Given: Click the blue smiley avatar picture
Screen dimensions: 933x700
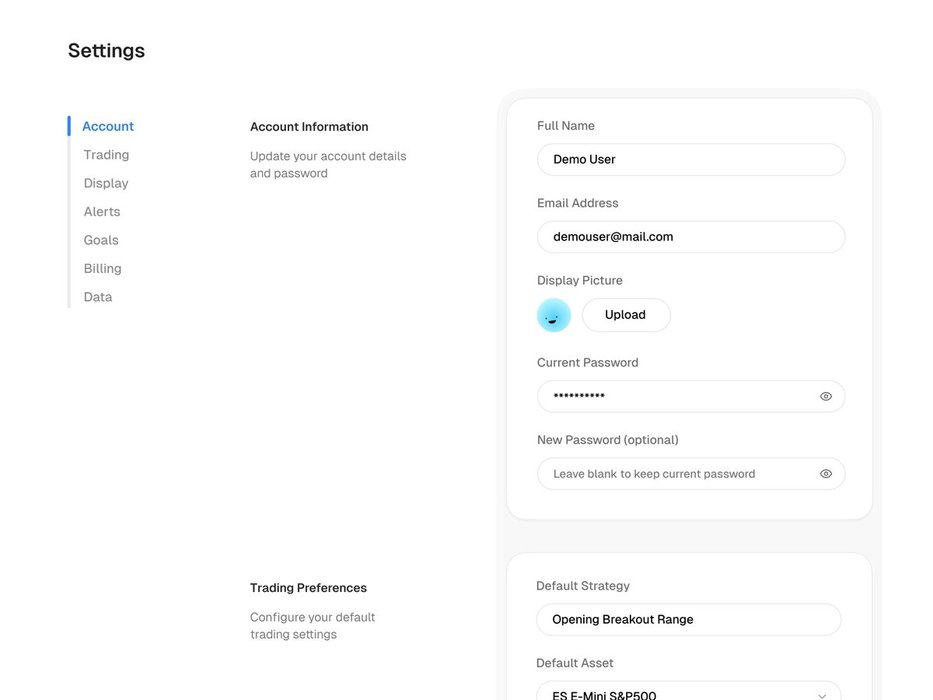Looking at the screenshot, I should [x=554, y=315].
